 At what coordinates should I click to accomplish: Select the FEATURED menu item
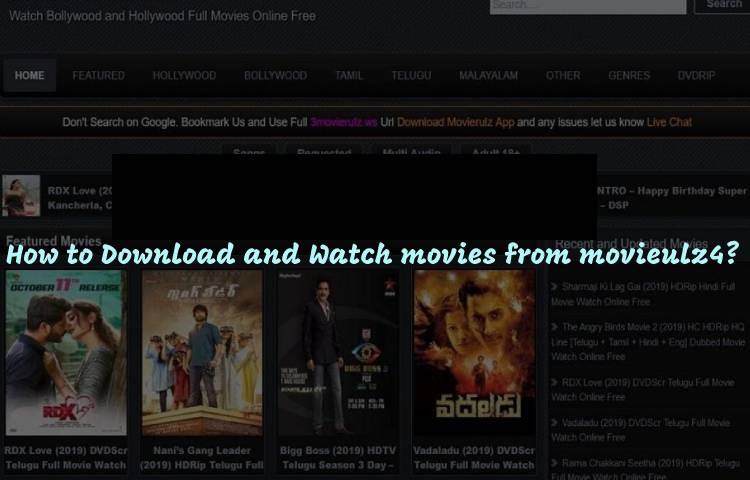(98, 76)
